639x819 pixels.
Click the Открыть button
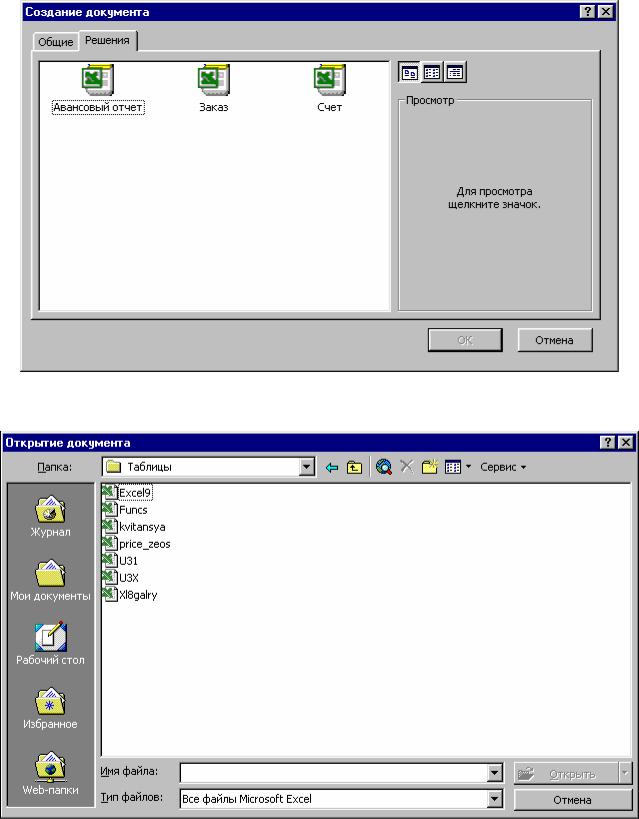566,774
